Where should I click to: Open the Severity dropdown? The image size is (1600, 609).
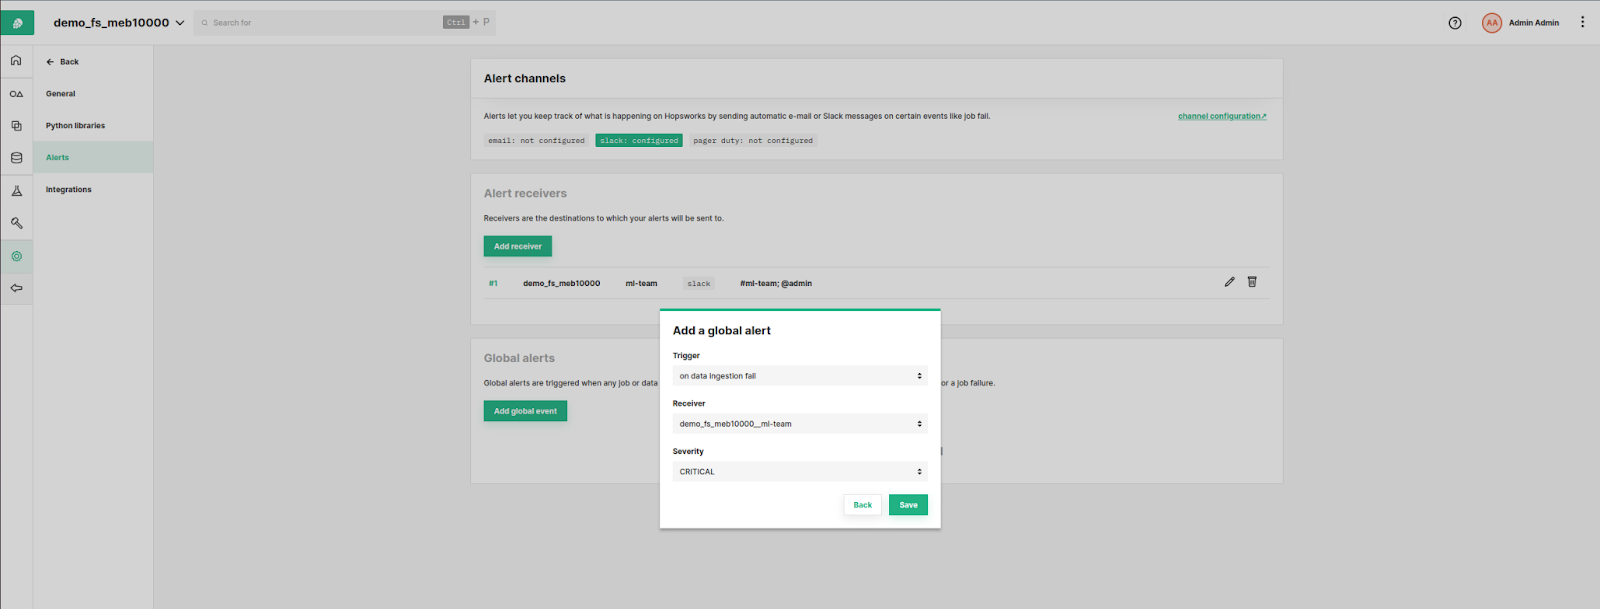pos(800,472)
